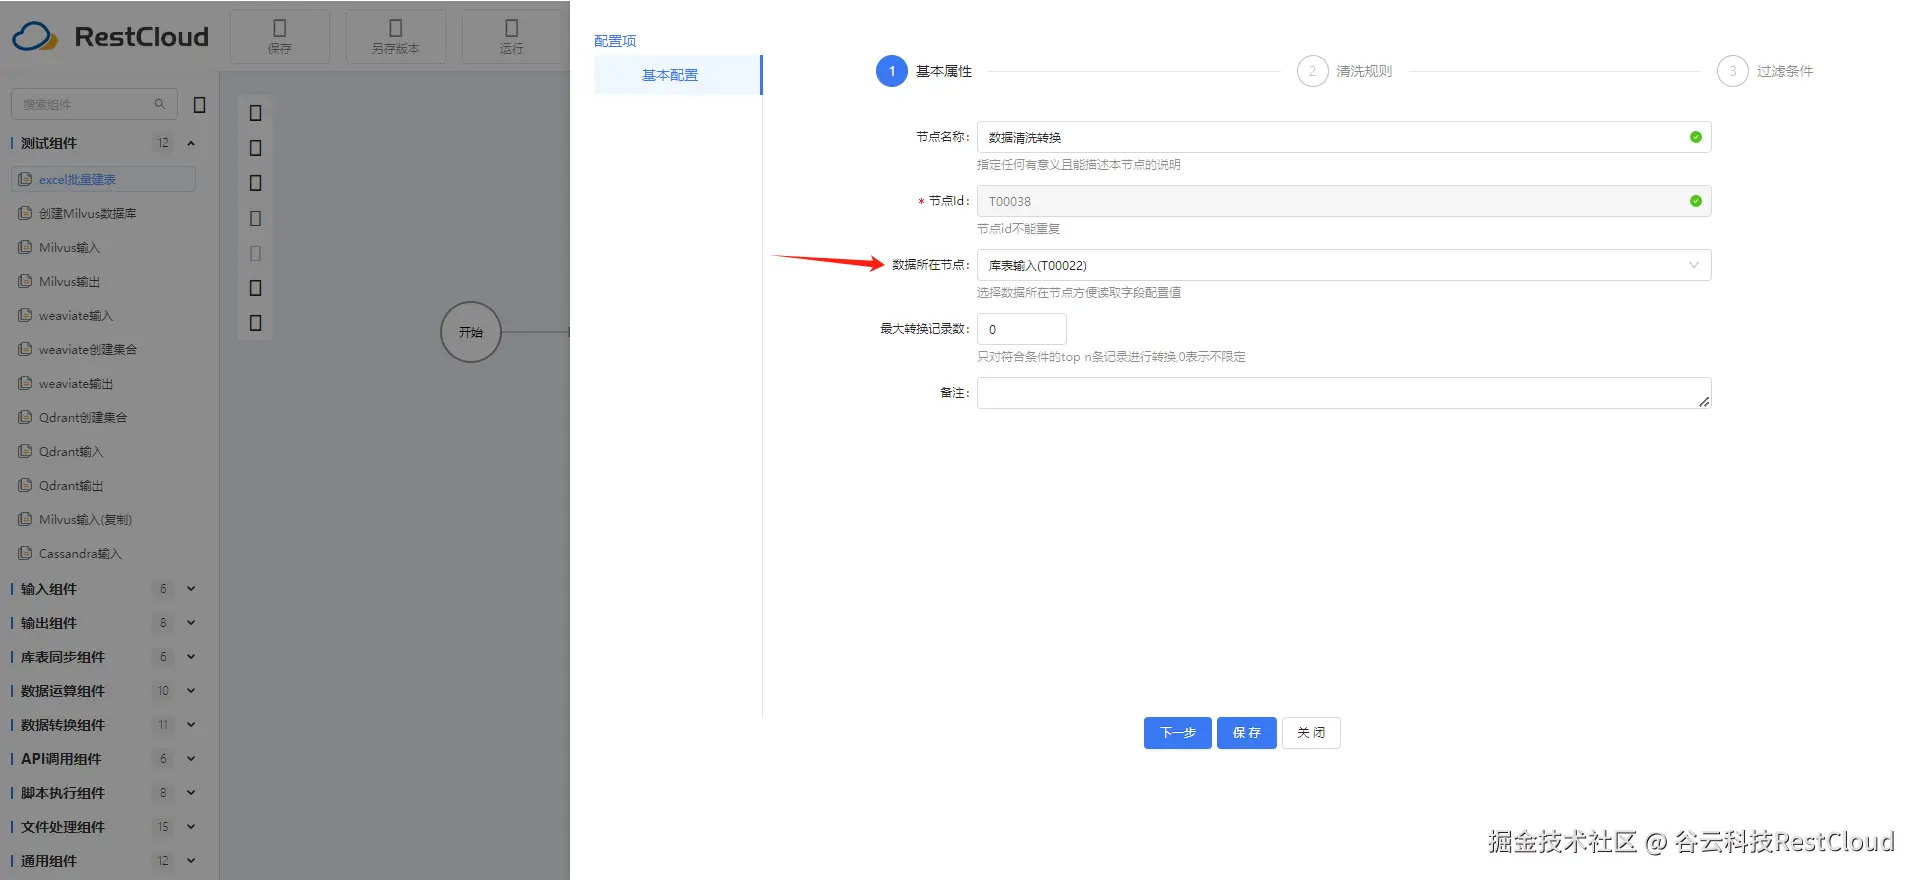Click the 配置项 heading
This screenshot has width=1920, height=880.
click(x=615, y=41)
